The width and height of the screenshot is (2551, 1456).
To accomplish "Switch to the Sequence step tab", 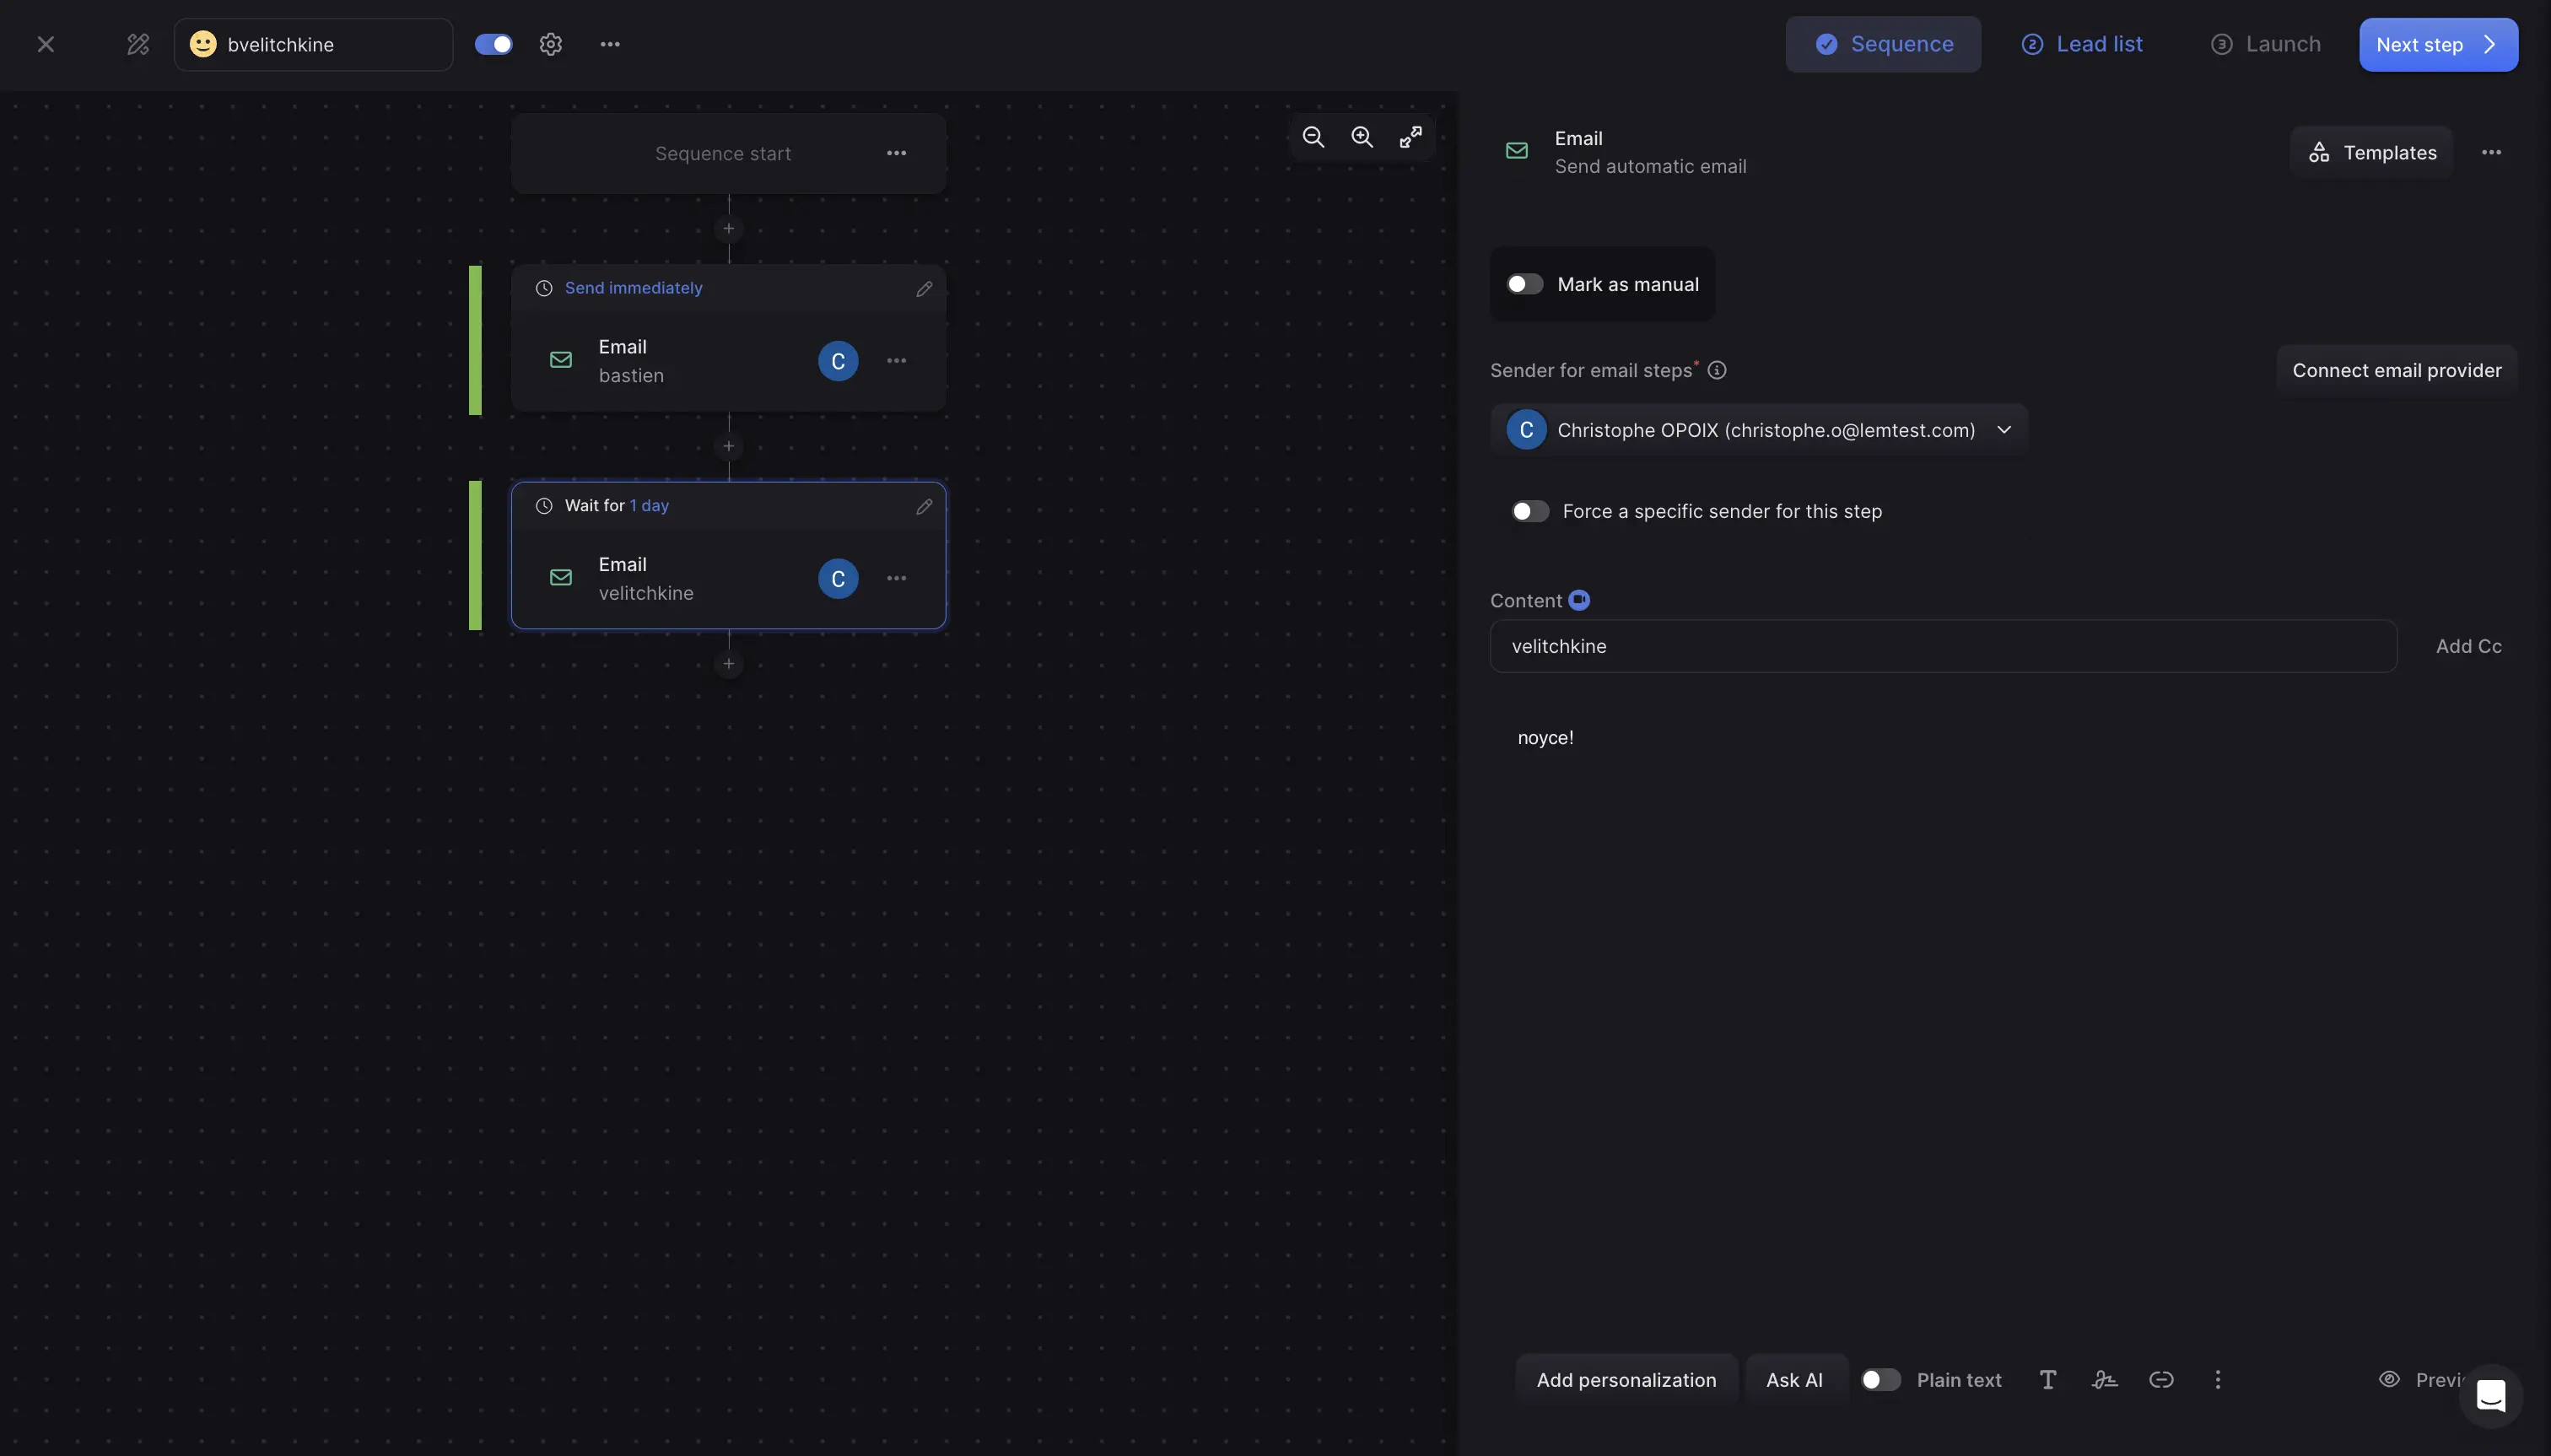I will click(x=1883, y=44).
